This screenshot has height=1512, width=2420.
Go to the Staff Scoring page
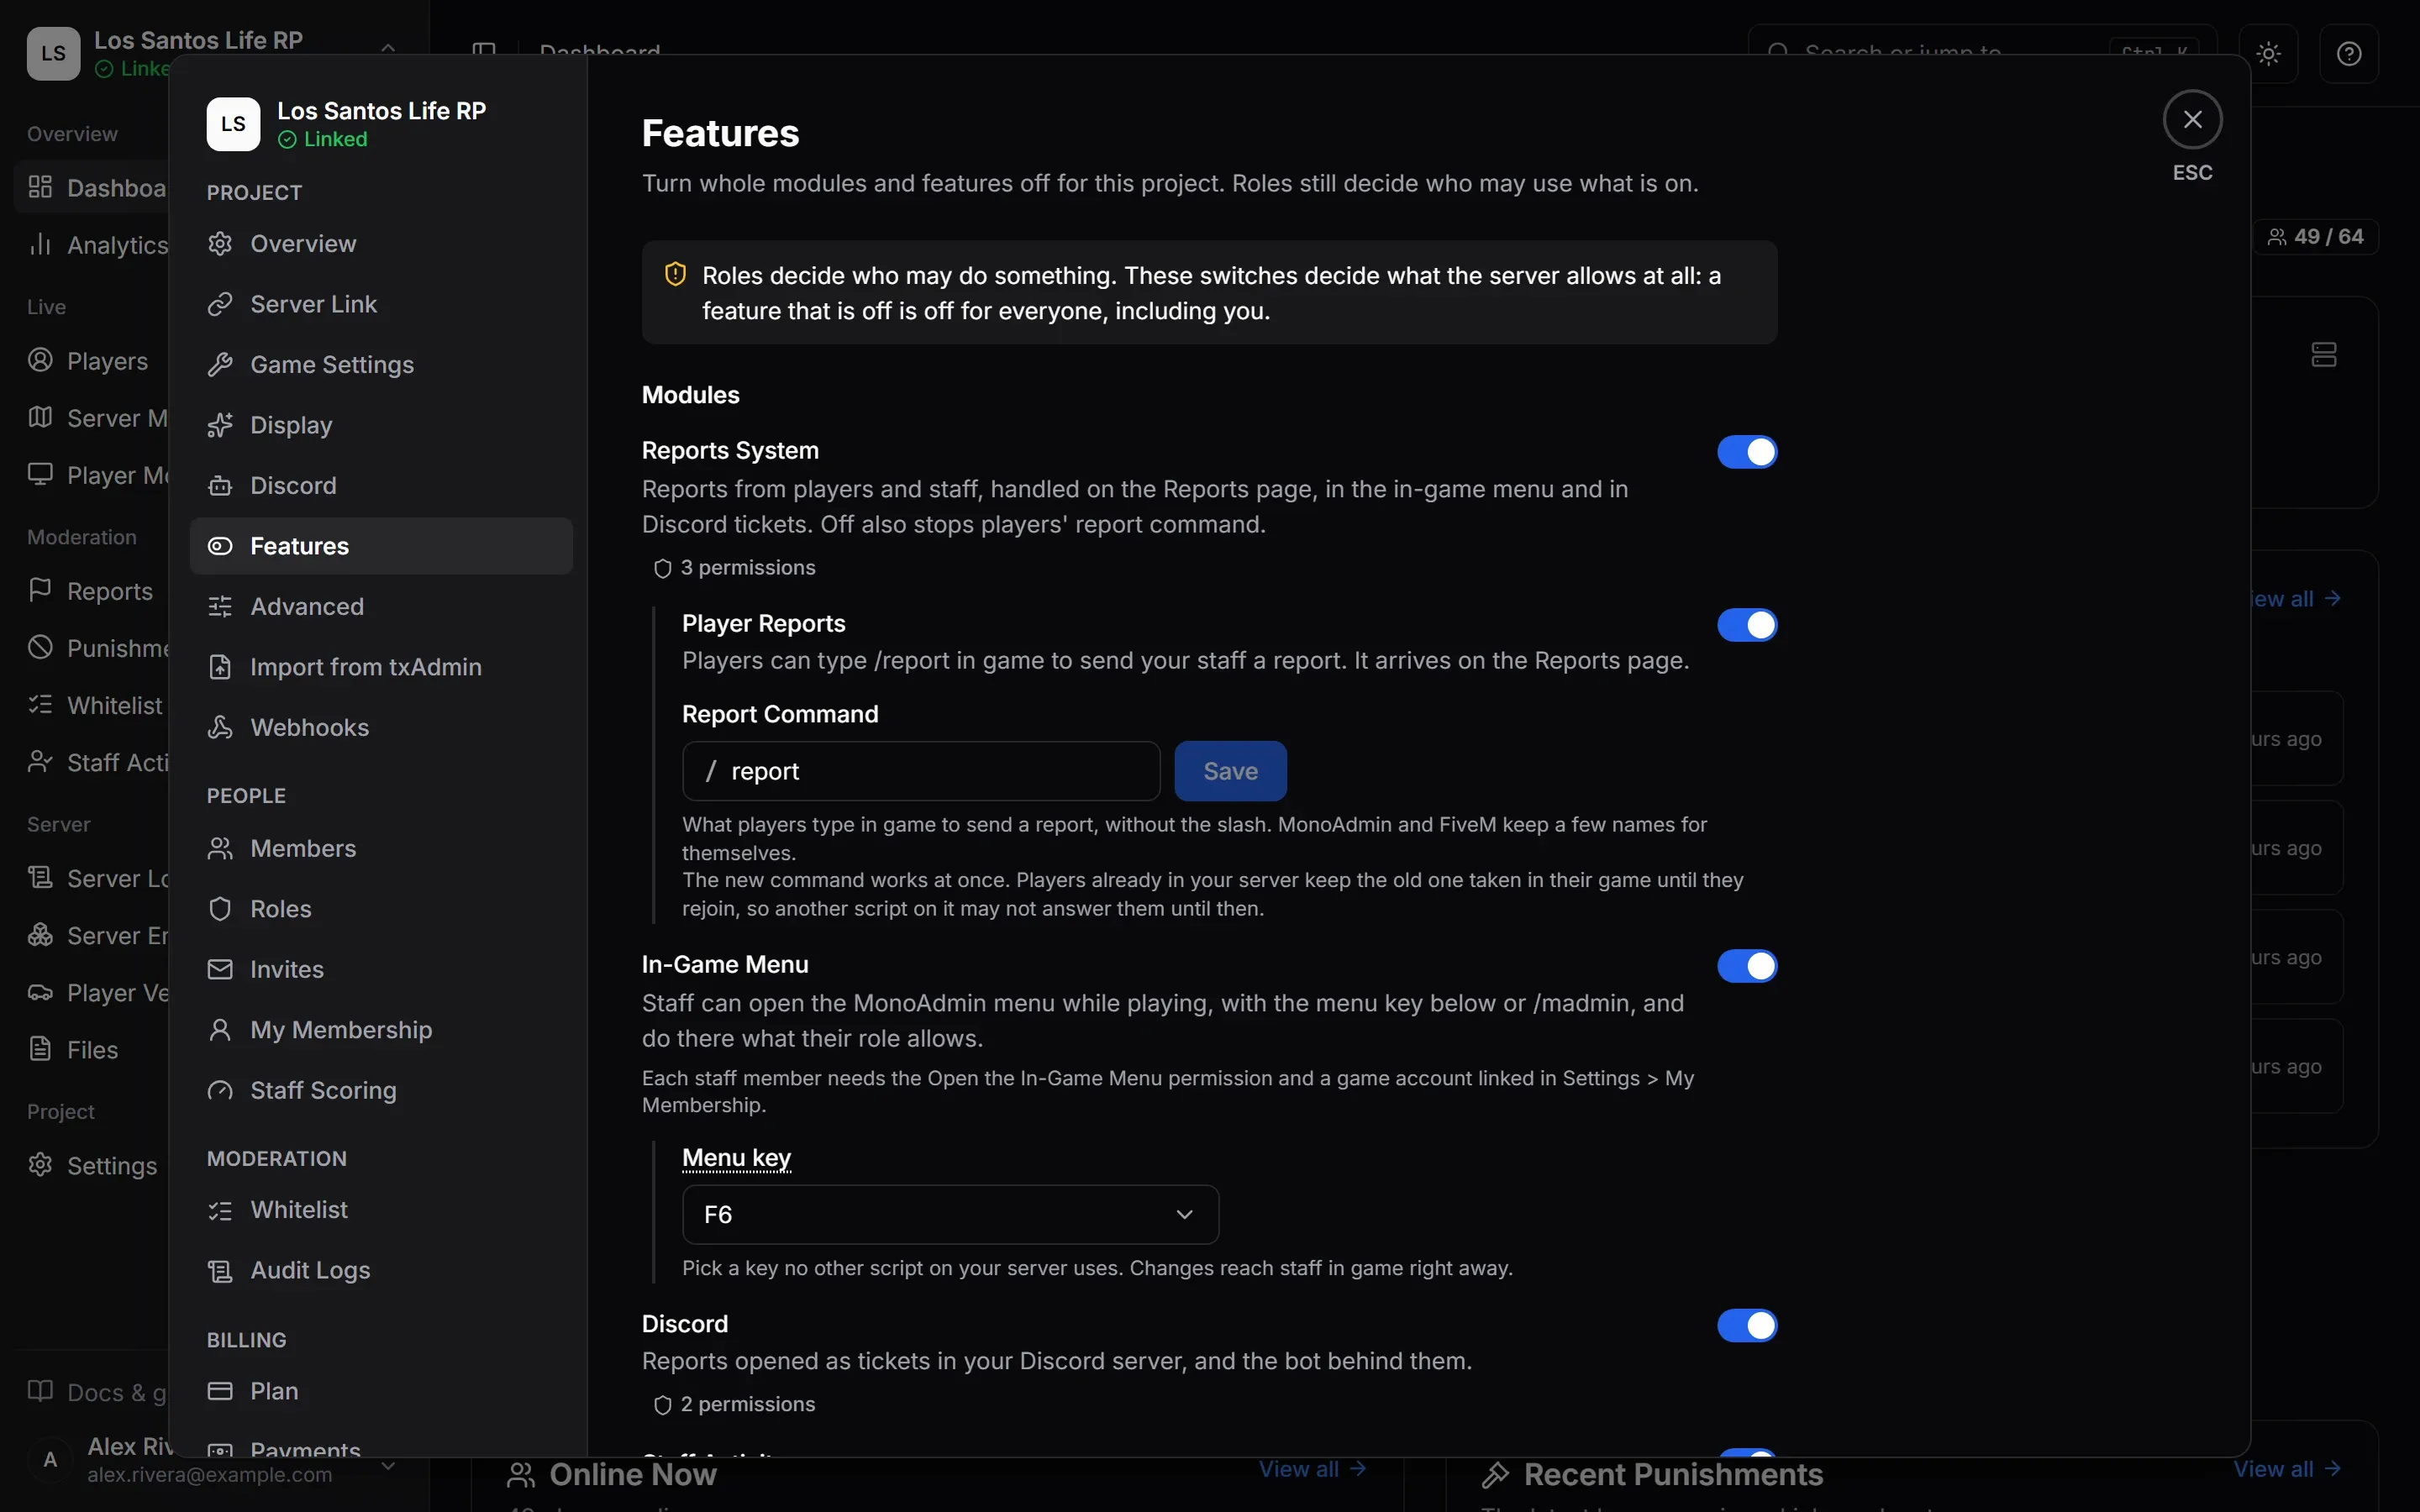(381, 1091)
